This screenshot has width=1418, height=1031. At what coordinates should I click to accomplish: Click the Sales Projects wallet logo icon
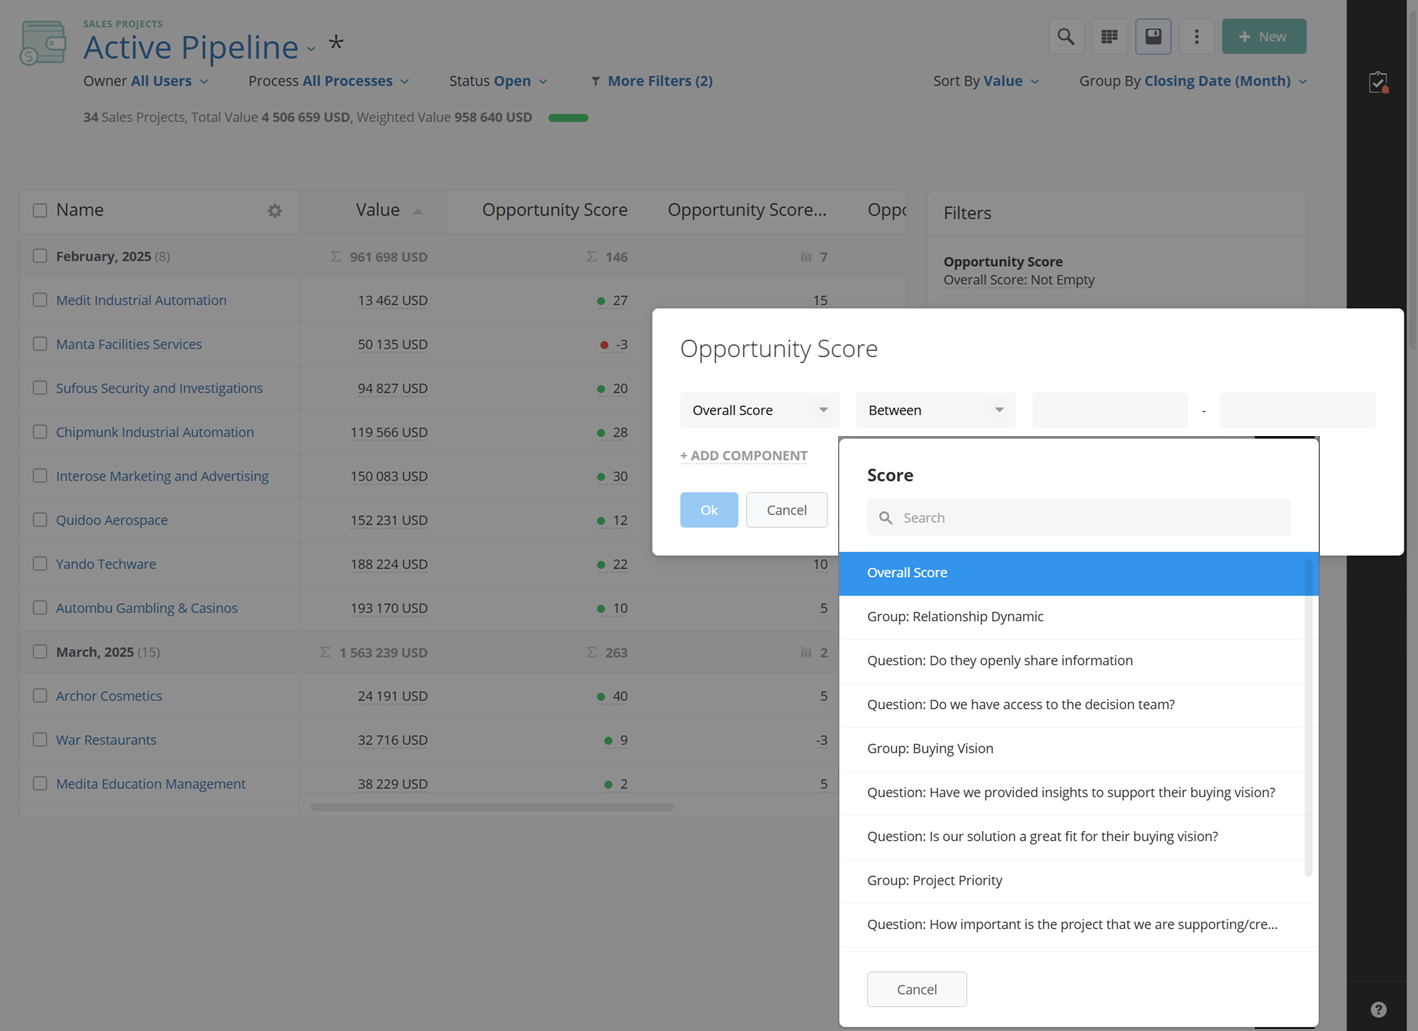[x=43, y=43]
